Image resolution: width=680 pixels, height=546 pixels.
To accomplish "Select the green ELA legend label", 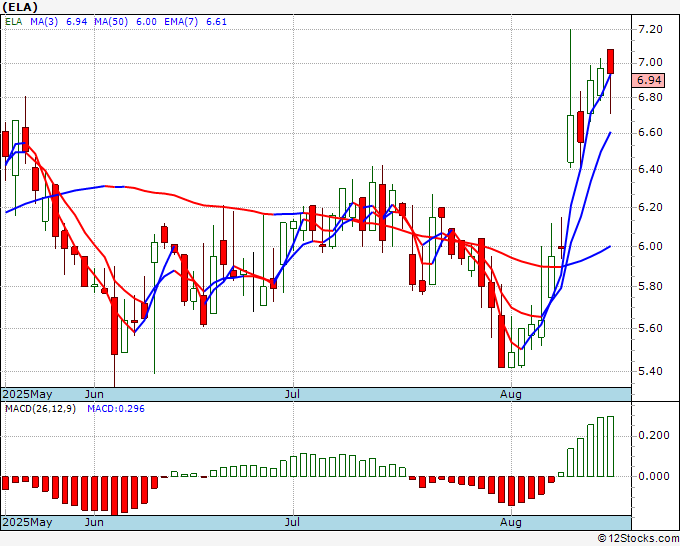I will [x=13, y=22].
